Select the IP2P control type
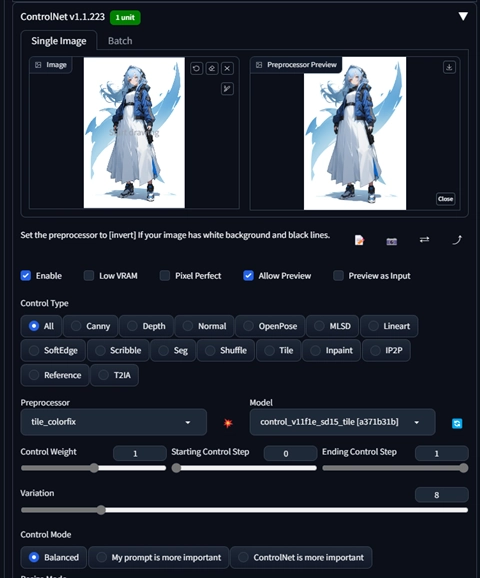 [386, 351]
